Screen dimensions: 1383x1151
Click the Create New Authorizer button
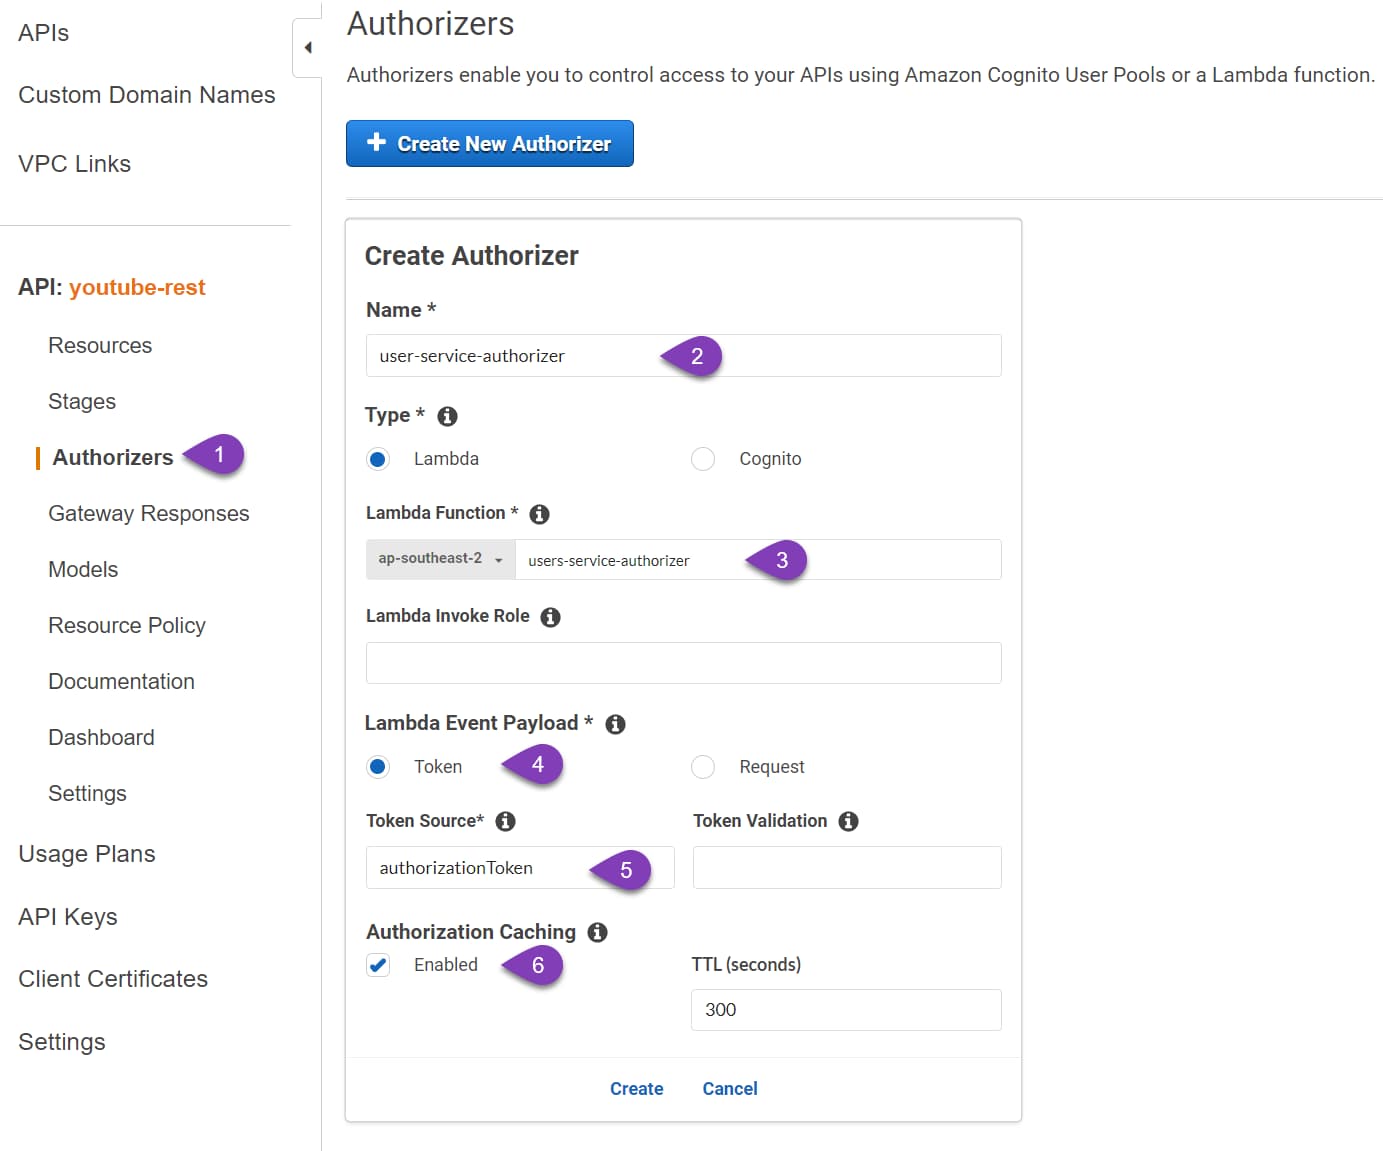489,143
